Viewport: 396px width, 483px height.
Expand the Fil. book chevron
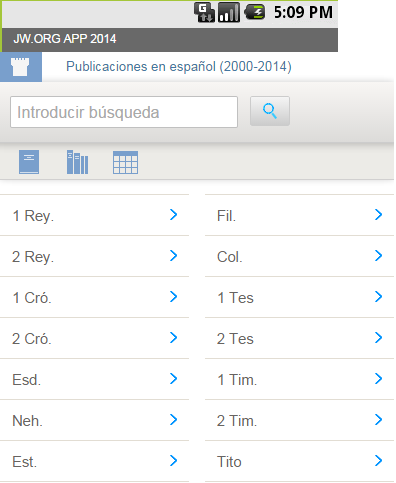pos(378,215)
